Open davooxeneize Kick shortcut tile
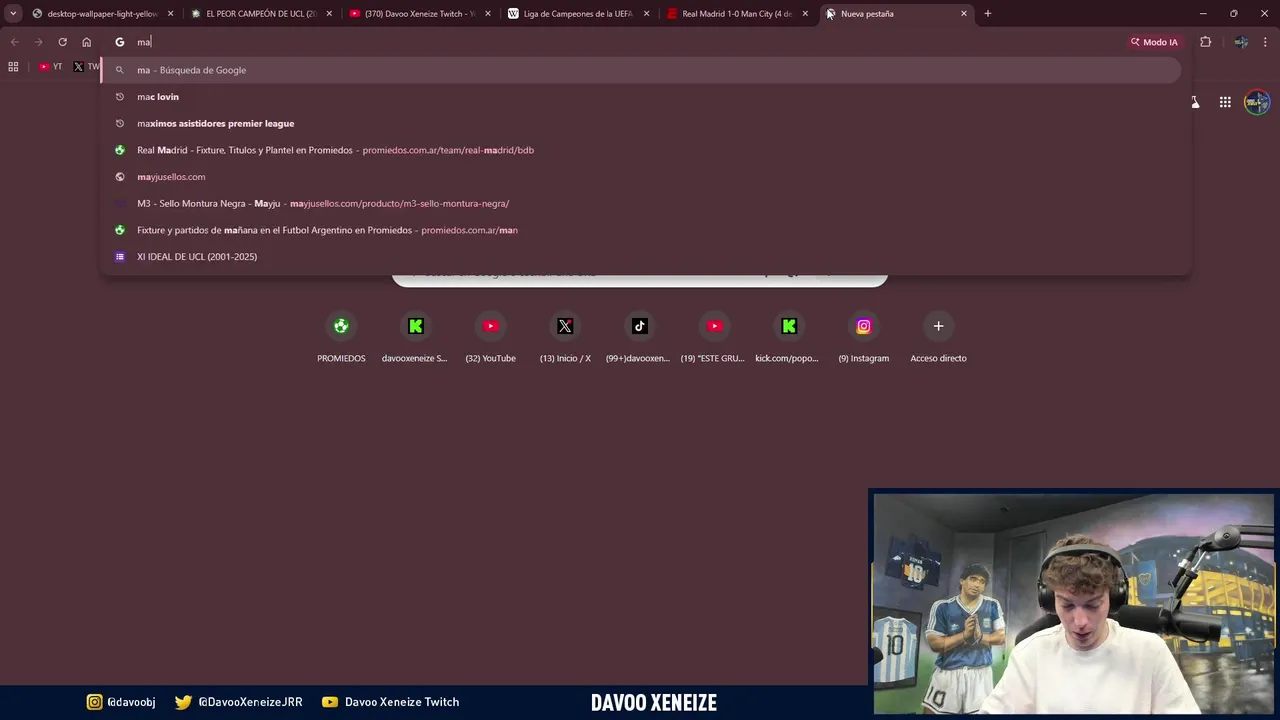Image resolution: width=1280 pixels, height=720 pixels. 415,337
